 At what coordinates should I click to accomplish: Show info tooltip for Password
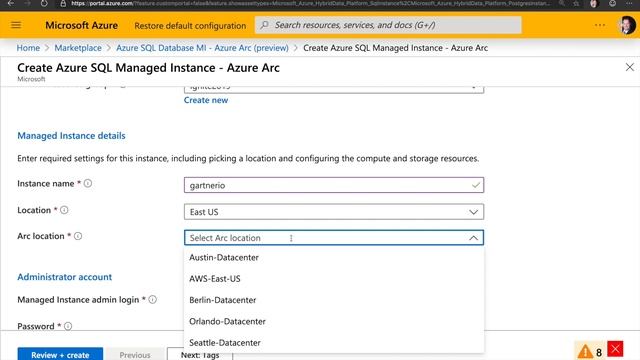(68, 326)
